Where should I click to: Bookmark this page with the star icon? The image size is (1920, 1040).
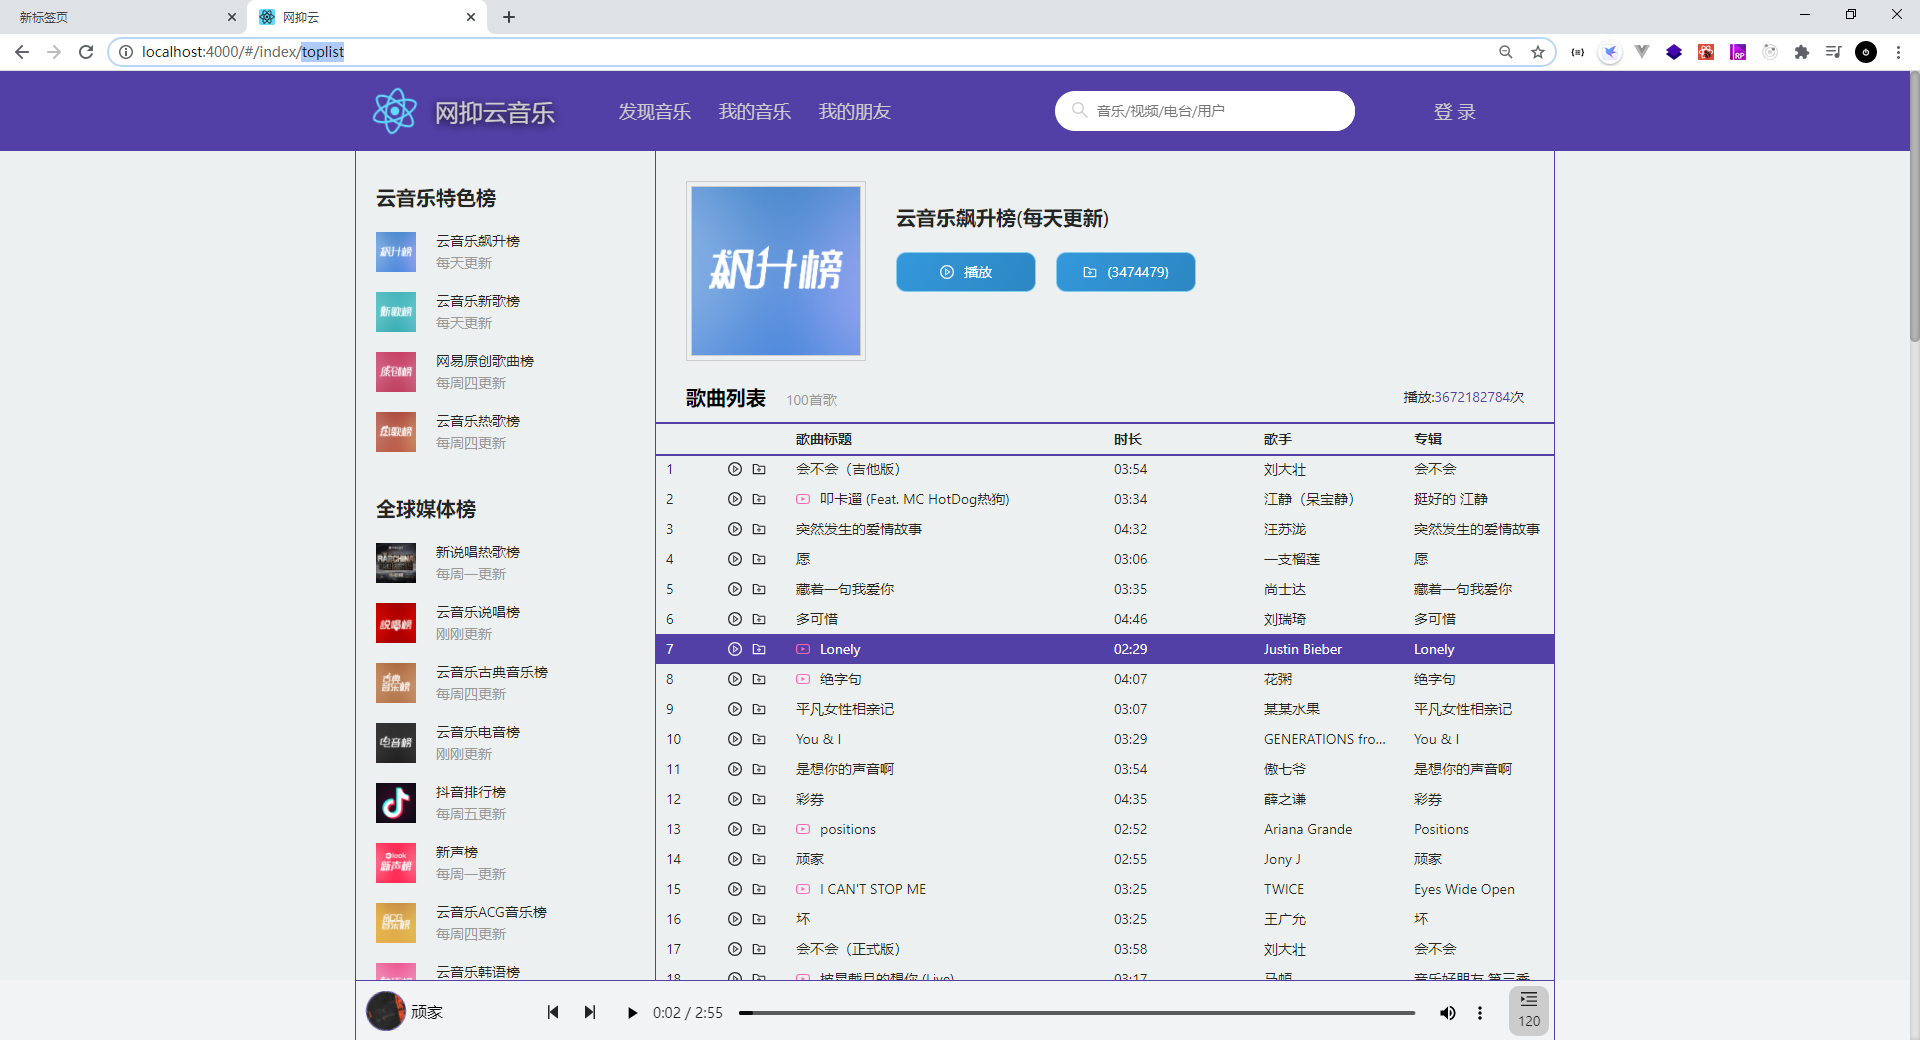click(1538, 52)
